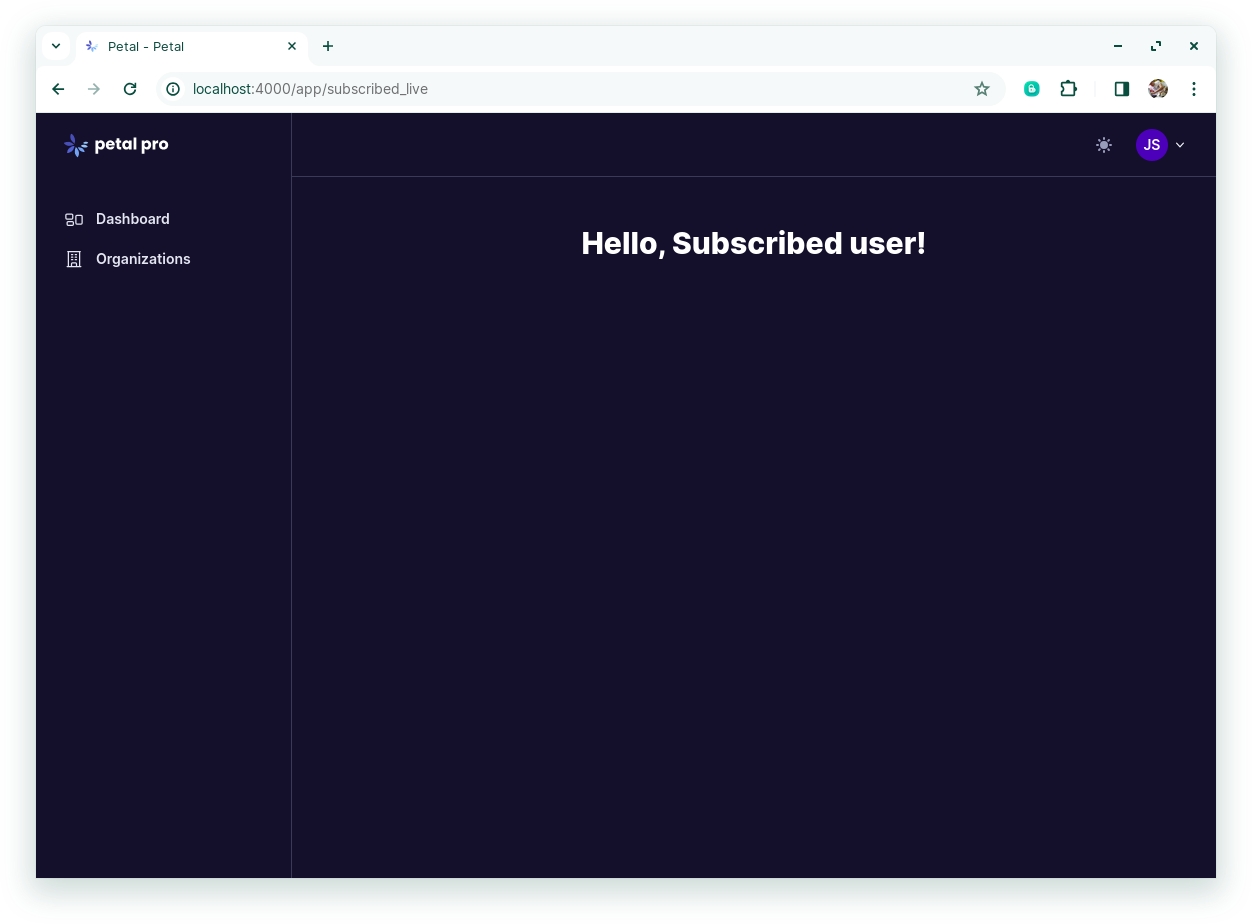Expand the user menu chevron
The width and height of the screenshot is (1252, 924).
coord(1180,145)
